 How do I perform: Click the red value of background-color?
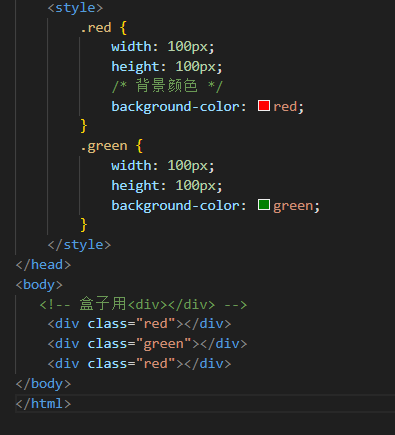click(x=285, y=107)
